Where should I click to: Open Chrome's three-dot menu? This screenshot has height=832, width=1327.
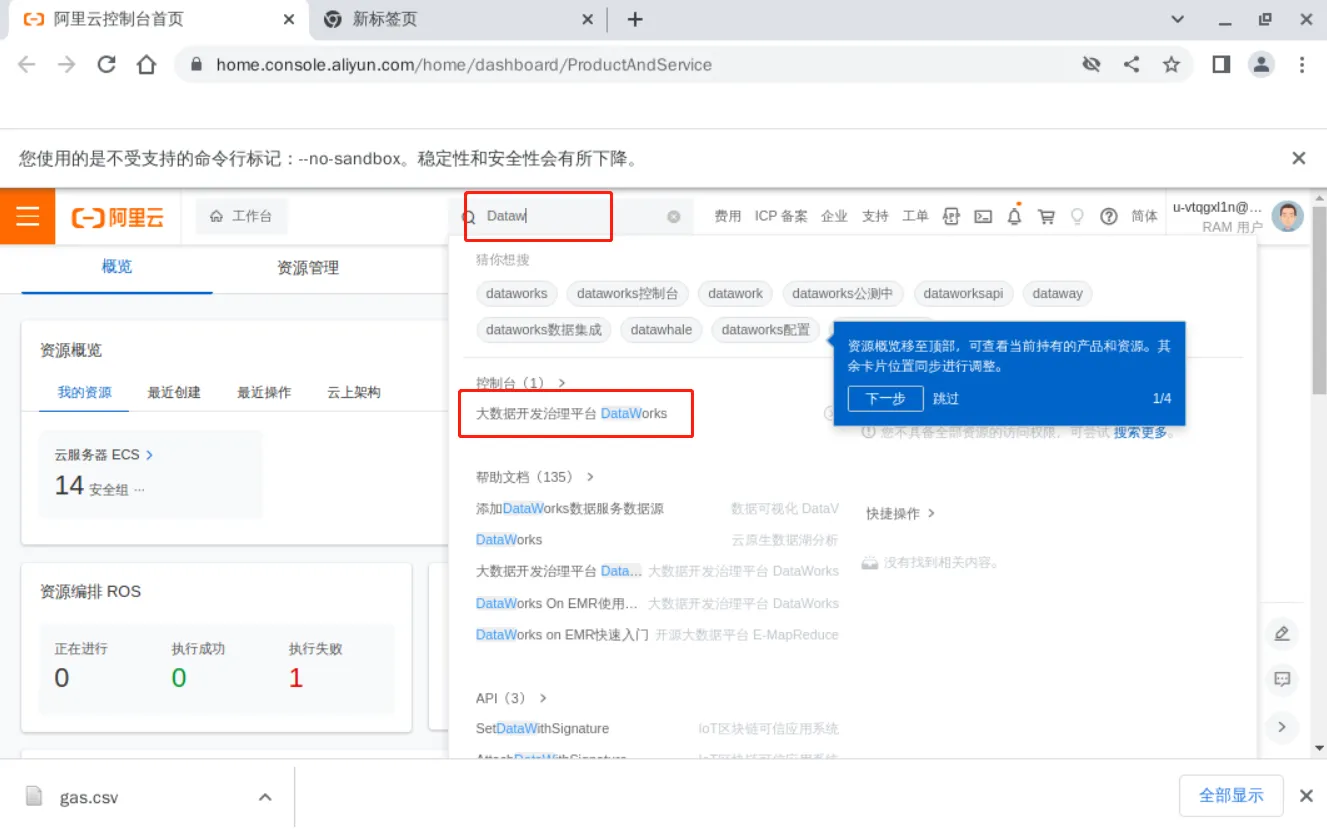[x=1302, y=64]
